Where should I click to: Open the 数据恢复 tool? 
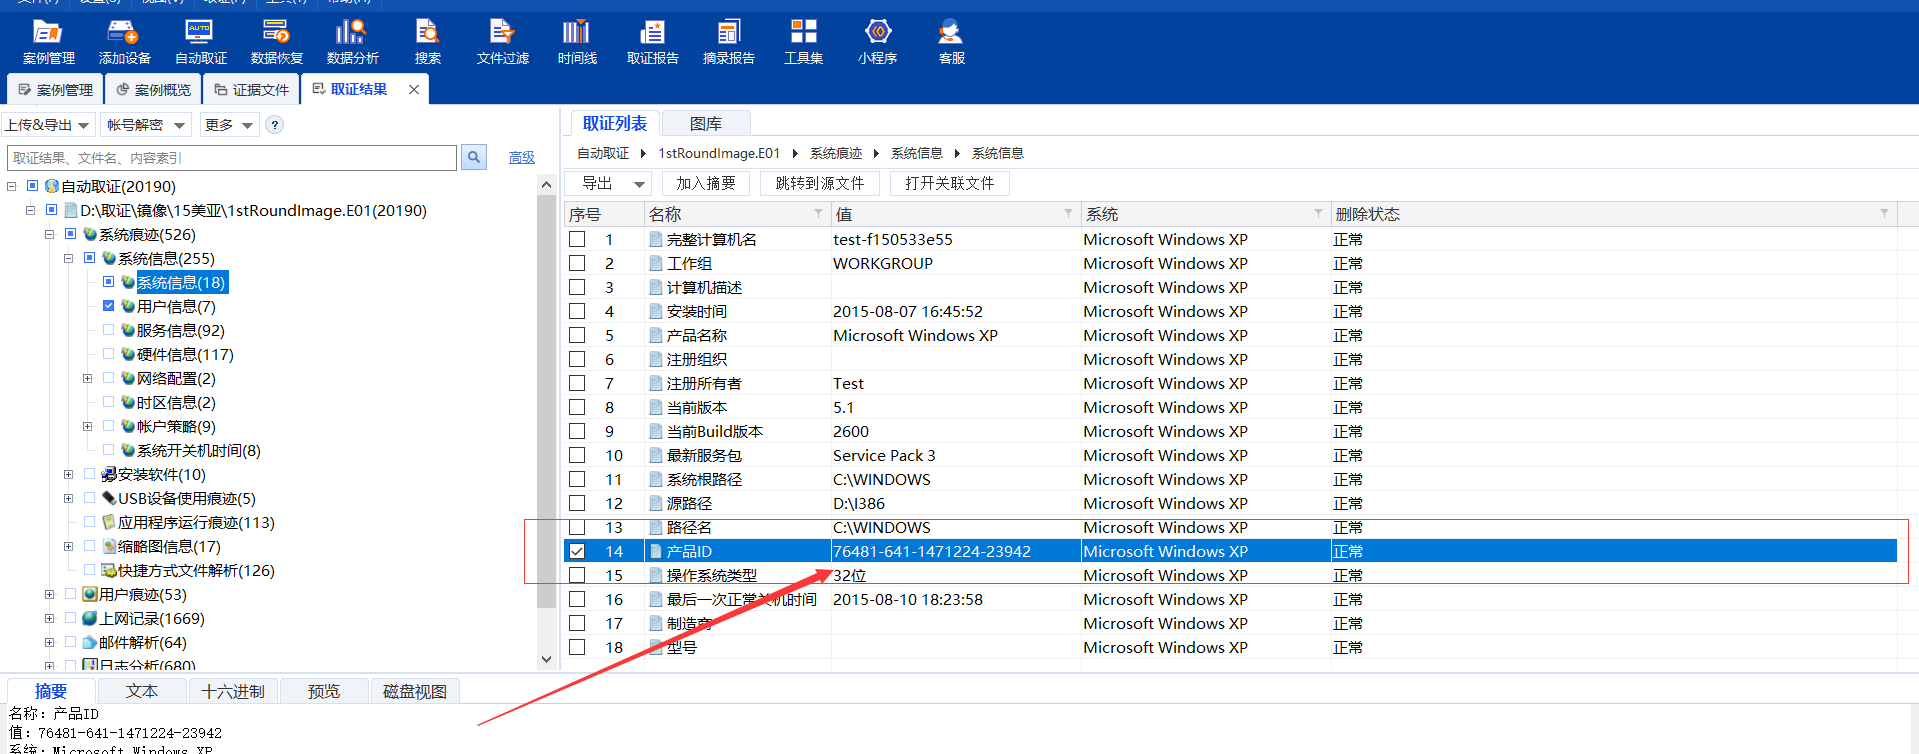[276, 42]
